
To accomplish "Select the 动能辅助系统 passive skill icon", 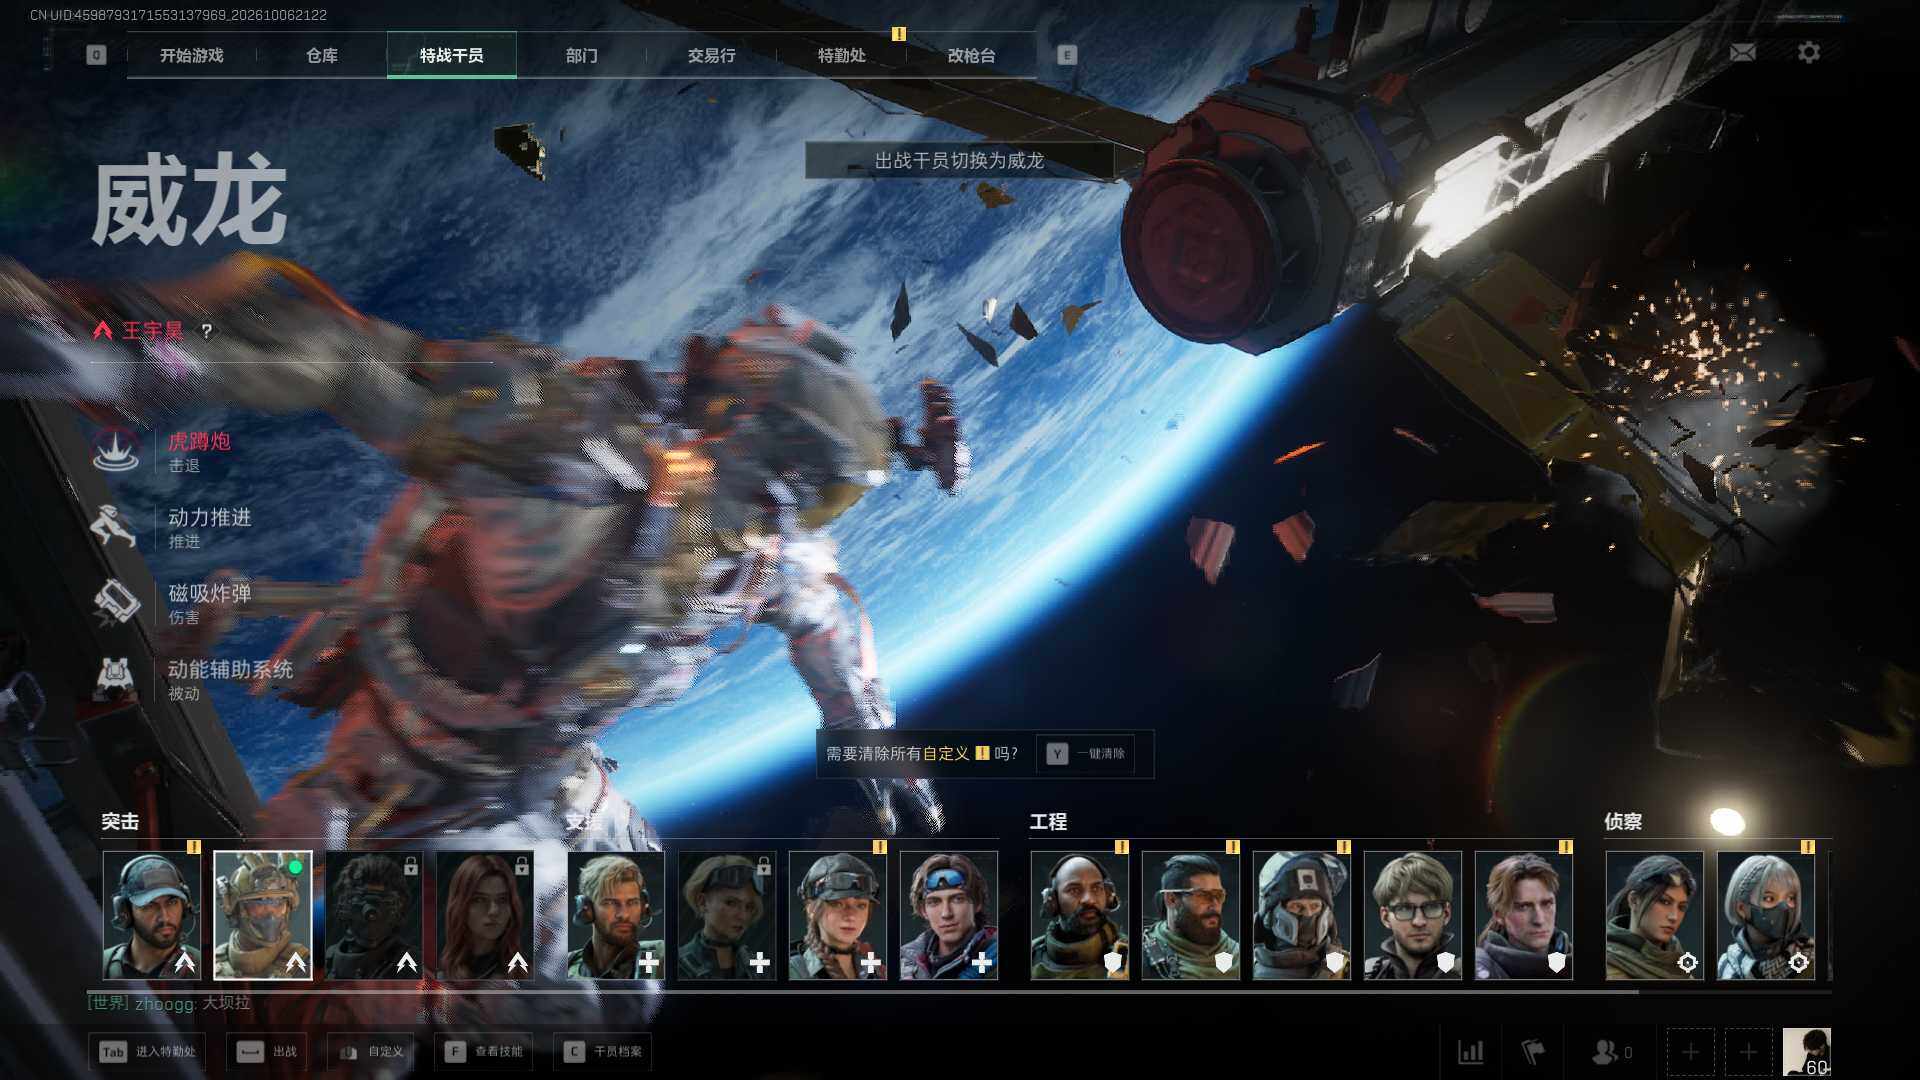I will click(x=116, y=679).
